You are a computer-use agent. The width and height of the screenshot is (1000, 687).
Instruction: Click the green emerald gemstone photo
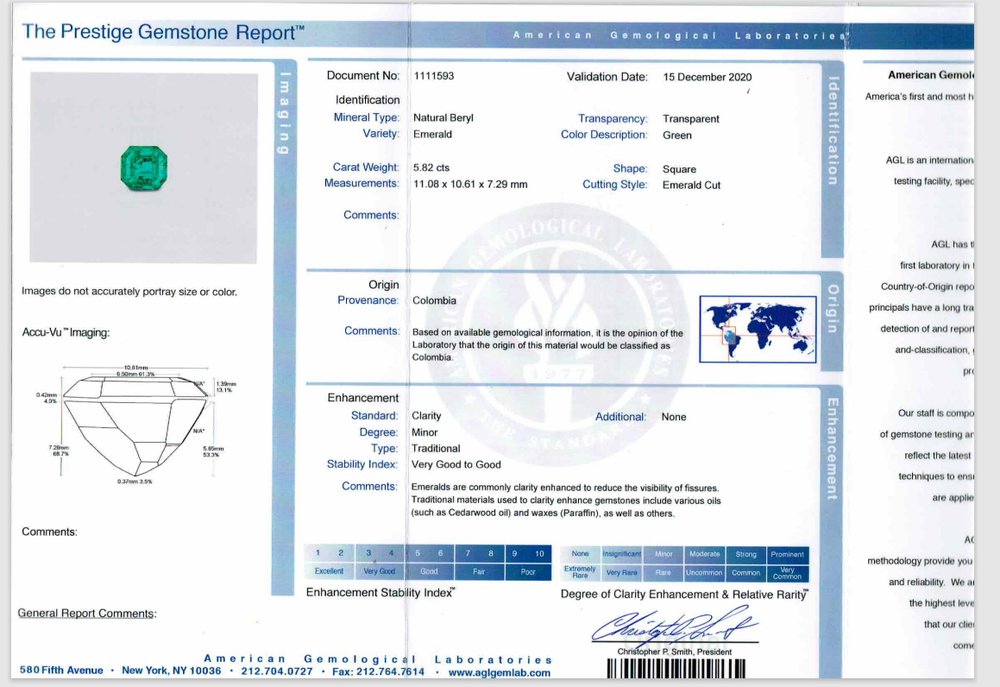[x=142, y=164]
